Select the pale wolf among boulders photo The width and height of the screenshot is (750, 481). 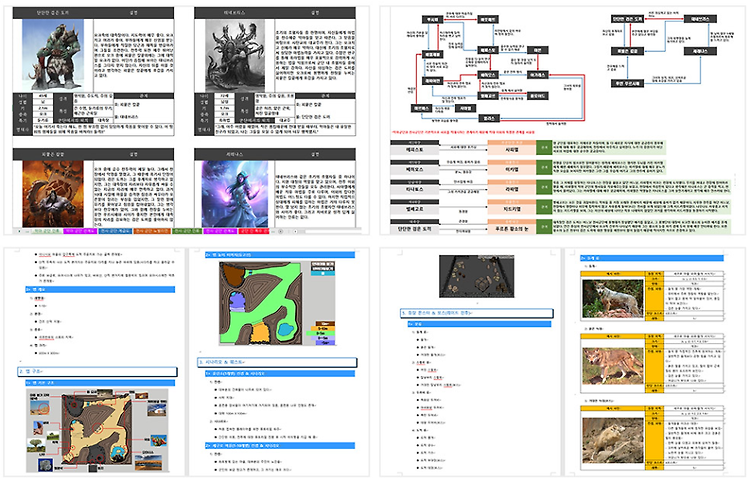pos(612,441)
